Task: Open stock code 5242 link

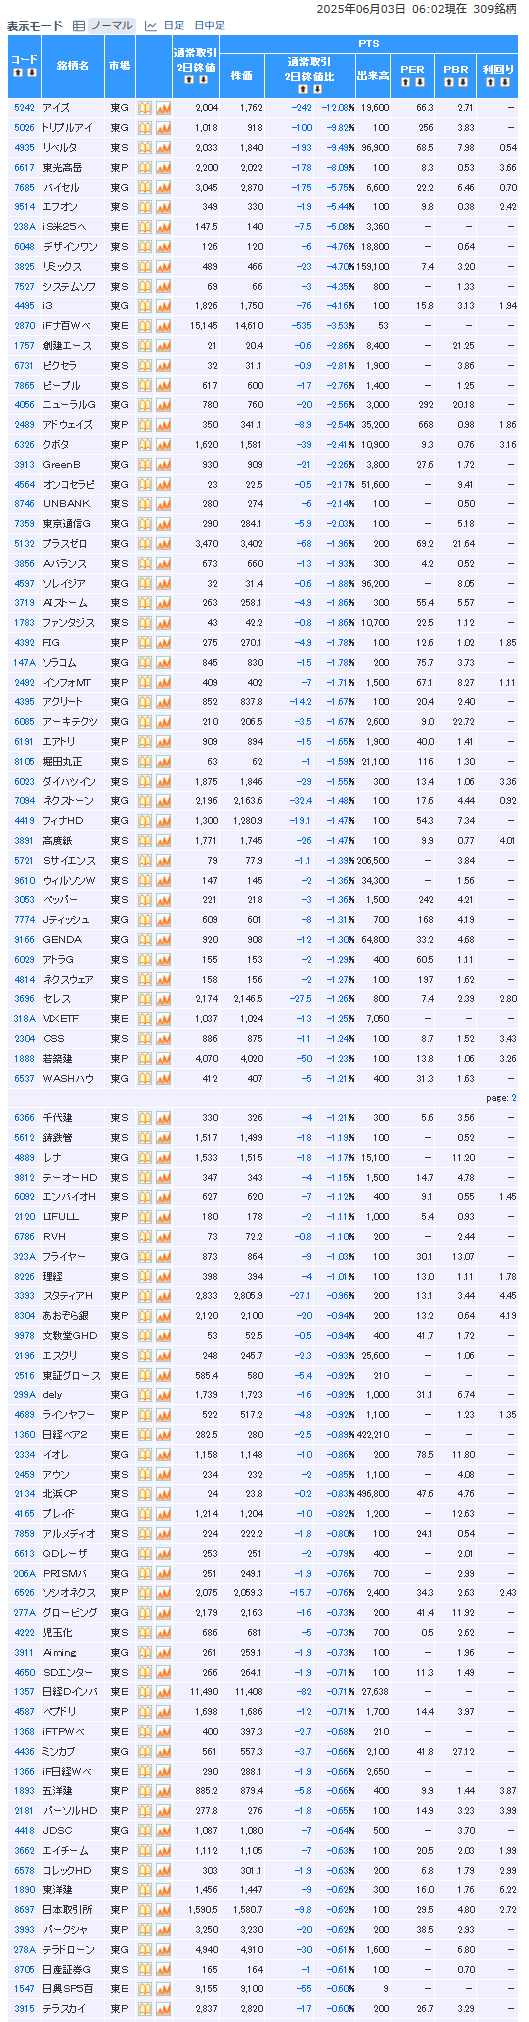Action: pos(24,107)
